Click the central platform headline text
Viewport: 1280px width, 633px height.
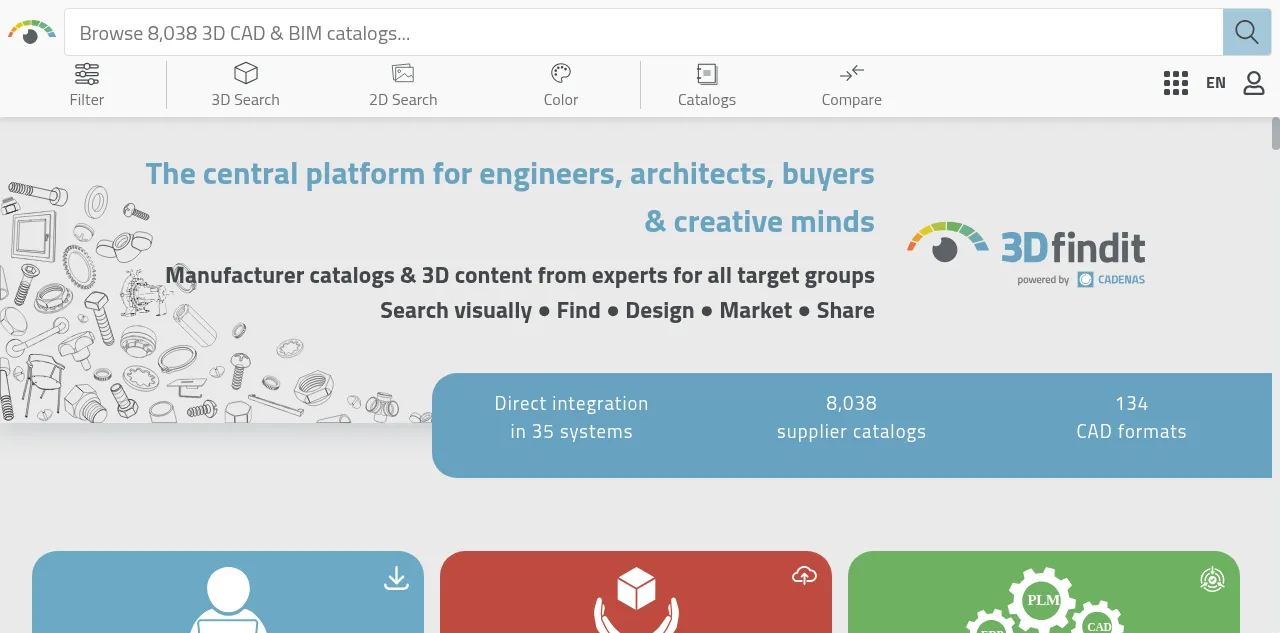click(x=510, y=197)
